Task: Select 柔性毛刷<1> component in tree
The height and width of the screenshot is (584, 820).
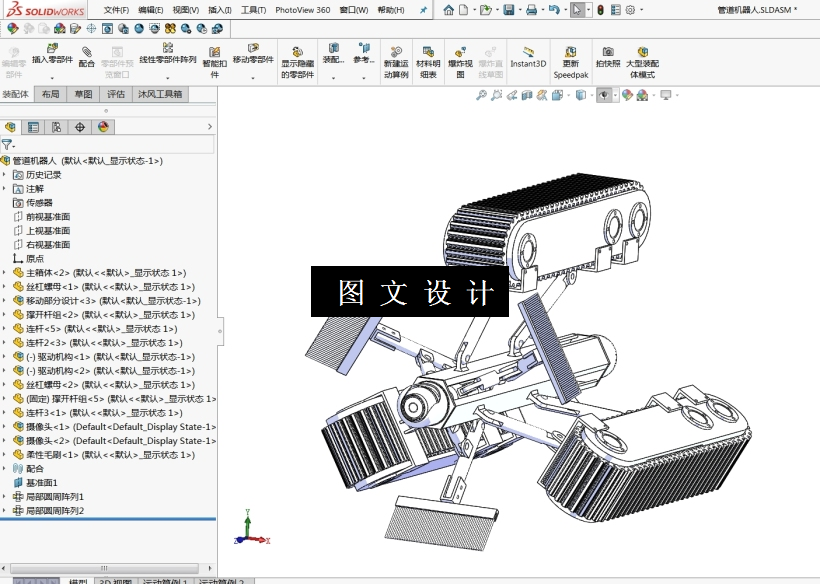Action: pos(104,455)
